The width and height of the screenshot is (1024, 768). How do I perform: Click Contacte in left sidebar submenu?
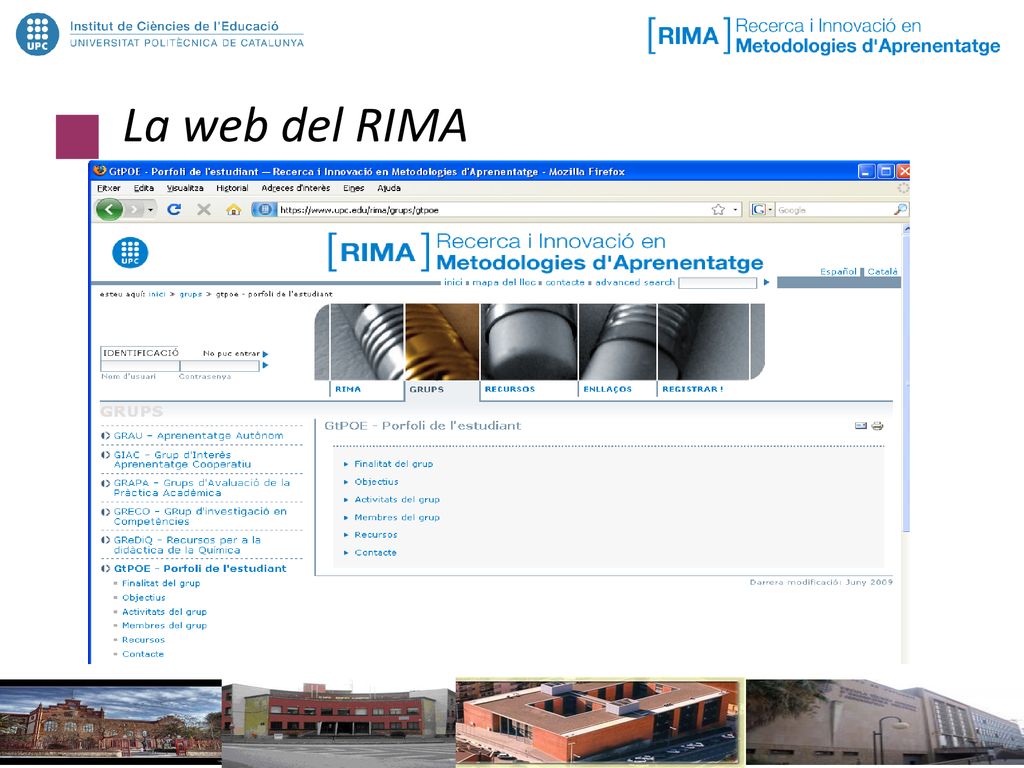coord(143,654)
